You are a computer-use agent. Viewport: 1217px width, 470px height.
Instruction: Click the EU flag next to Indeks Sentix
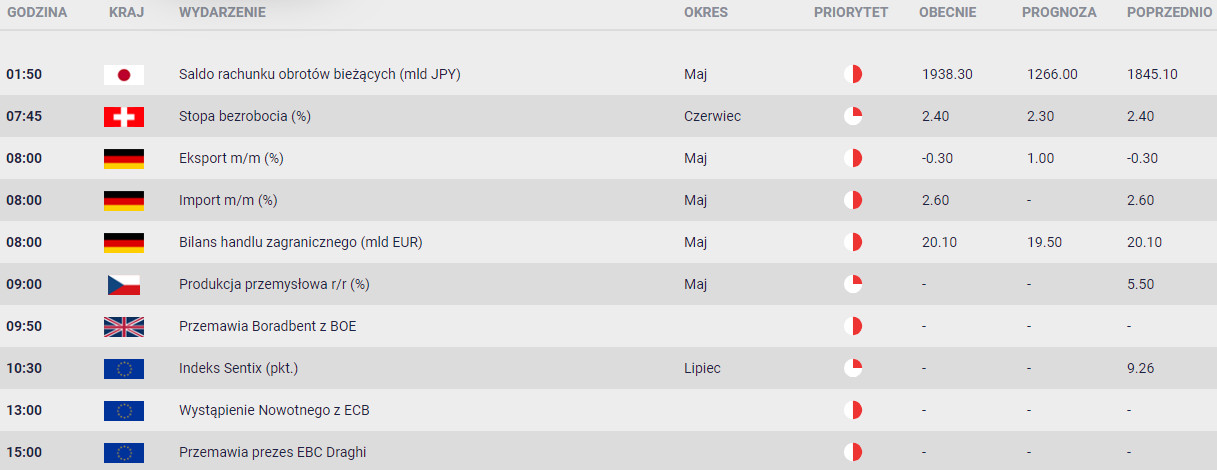click(124, 368)
